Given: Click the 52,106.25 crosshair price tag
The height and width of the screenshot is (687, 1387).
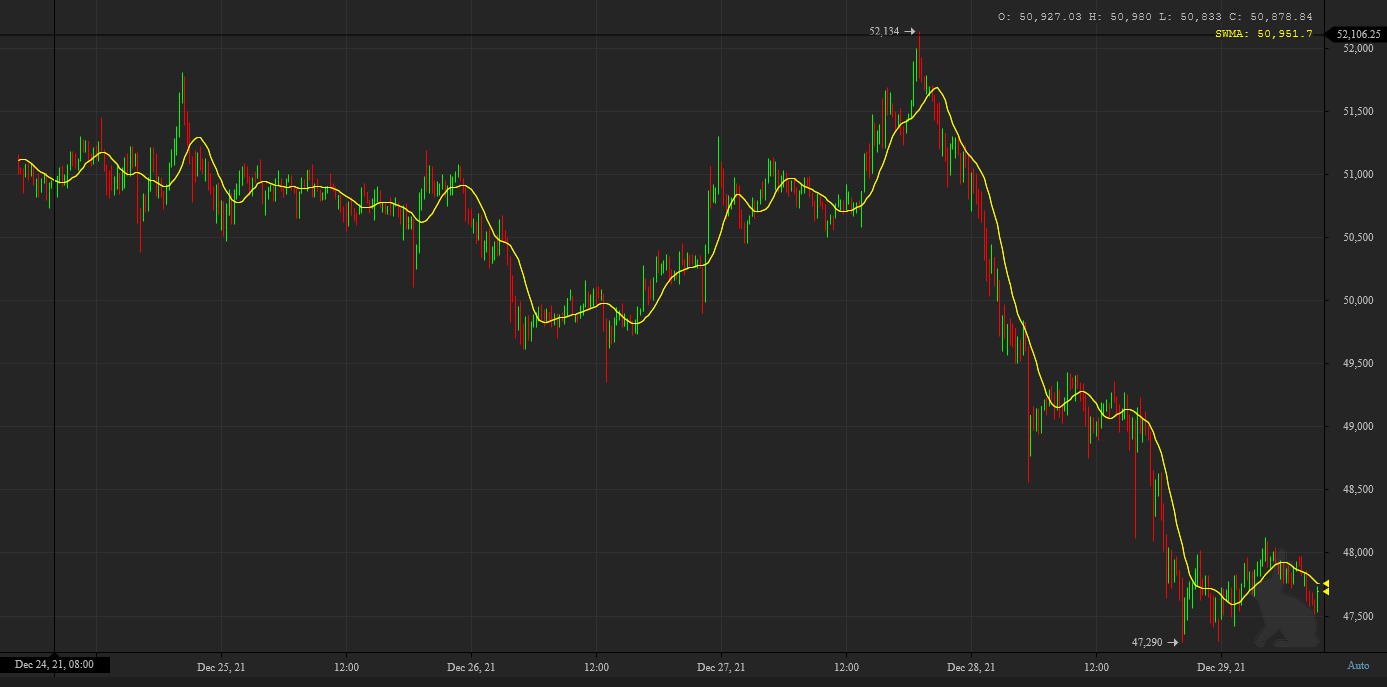Looking at the screenshot, I should (1356, 34).
